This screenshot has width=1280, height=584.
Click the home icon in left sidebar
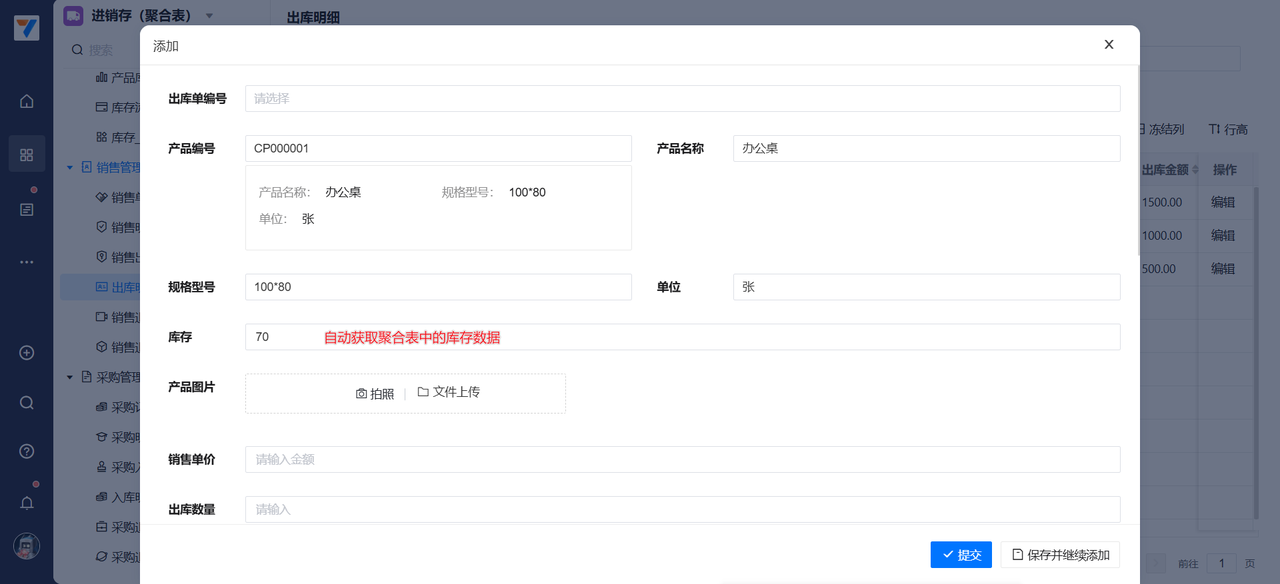(x=27, y=101)
